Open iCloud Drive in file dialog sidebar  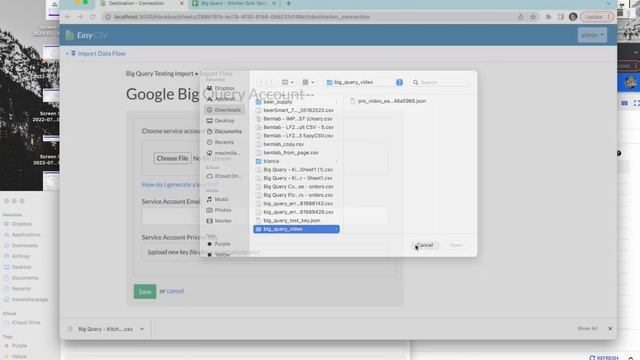click(224, 176)
